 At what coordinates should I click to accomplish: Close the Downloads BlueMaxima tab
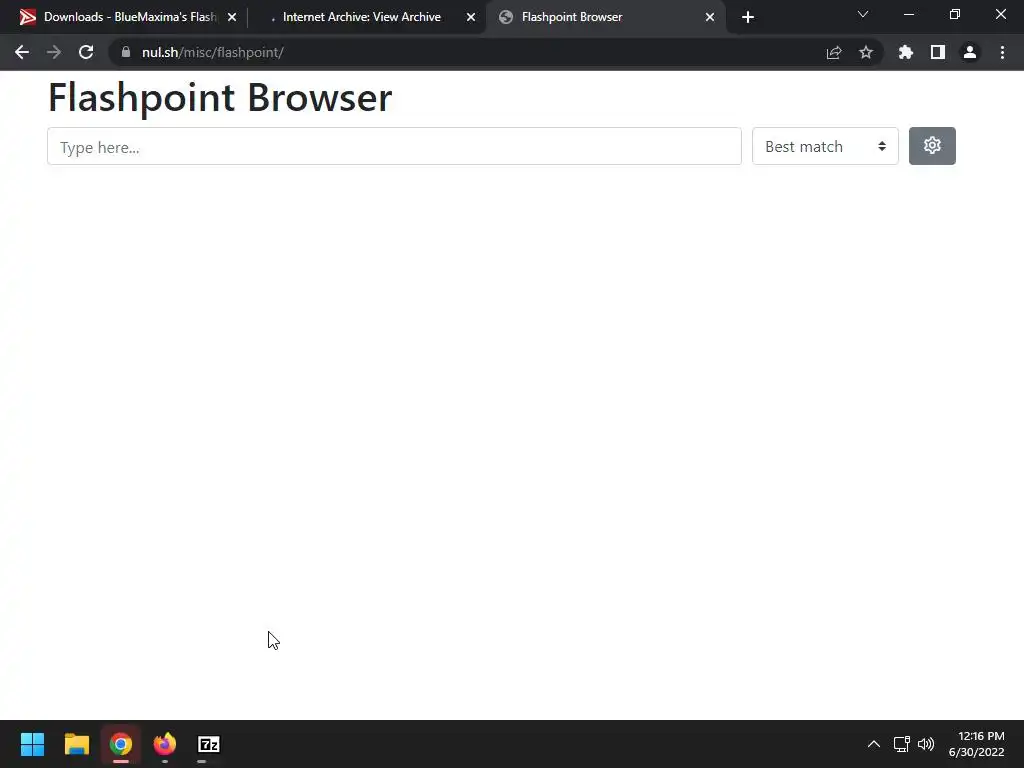pos(232,17)
